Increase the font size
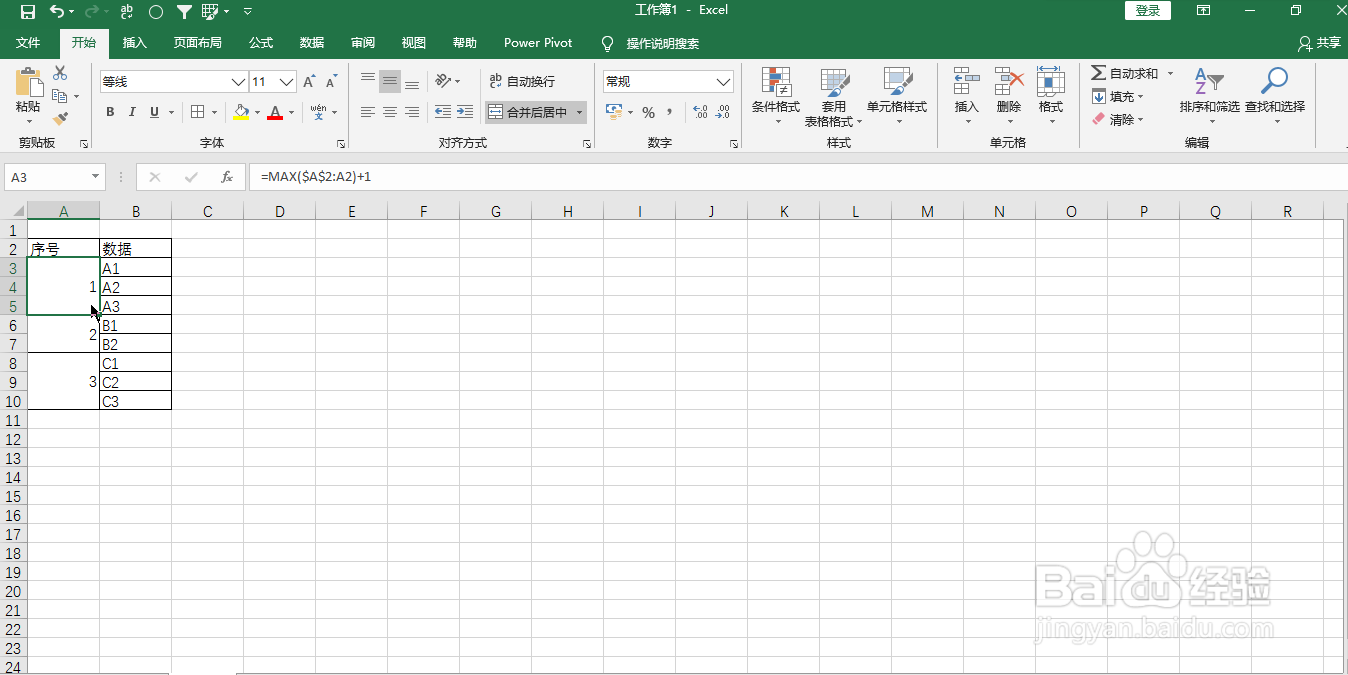Viewport: 1348px width, 675px height. pos(309,81)
